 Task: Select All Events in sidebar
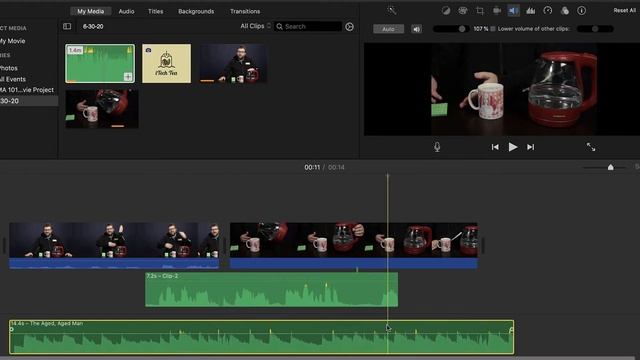13,79
